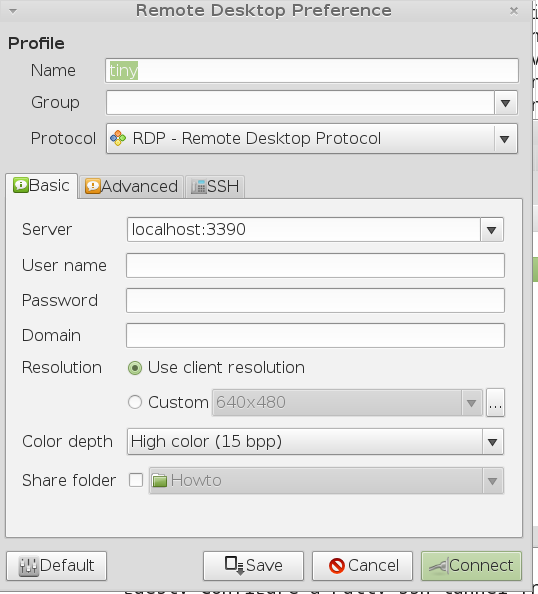This screenshot has width=538, height=594.
Task: Click the window menu arrow in title bar
Action: click(13, 11)
